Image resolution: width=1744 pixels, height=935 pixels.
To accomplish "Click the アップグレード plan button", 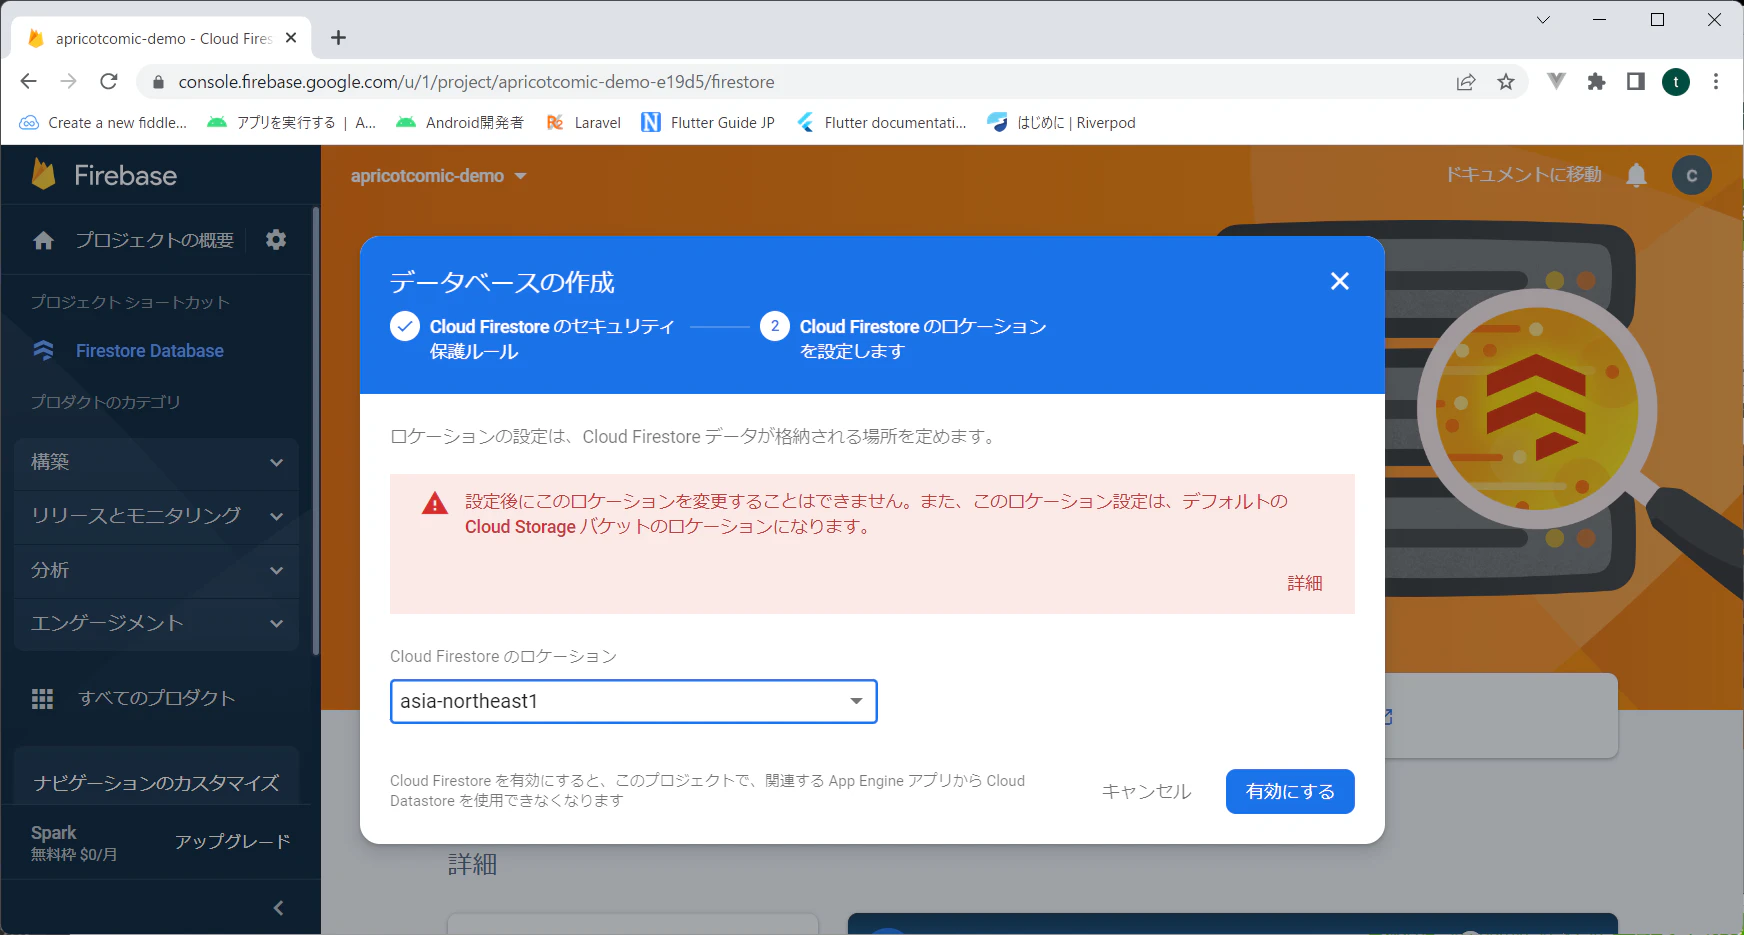I will tap(233, 842).
